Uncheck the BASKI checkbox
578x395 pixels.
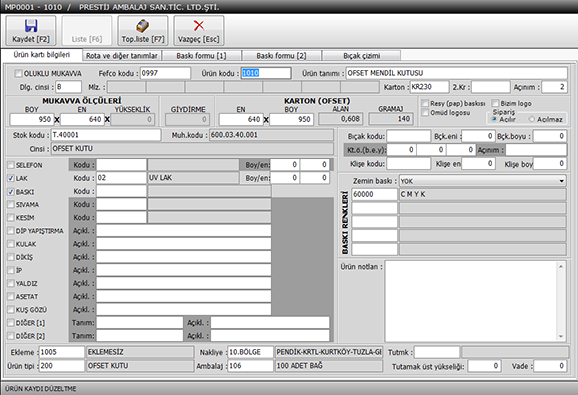[11, 192]
